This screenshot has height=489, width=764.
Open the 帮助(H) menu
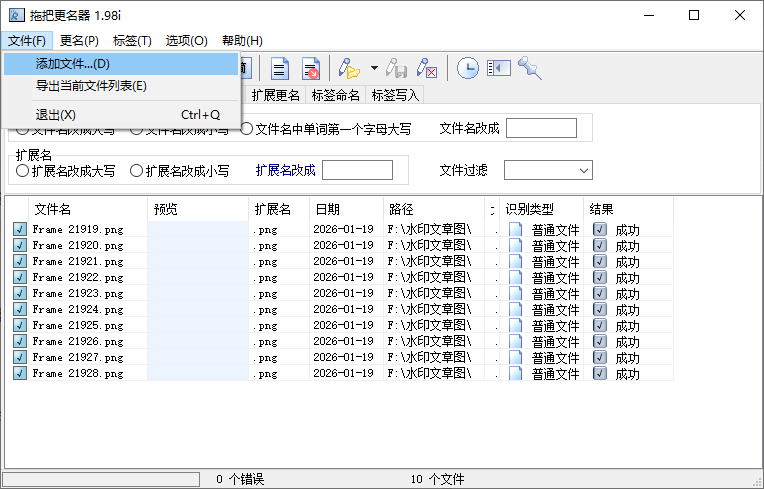pos(242,40)
